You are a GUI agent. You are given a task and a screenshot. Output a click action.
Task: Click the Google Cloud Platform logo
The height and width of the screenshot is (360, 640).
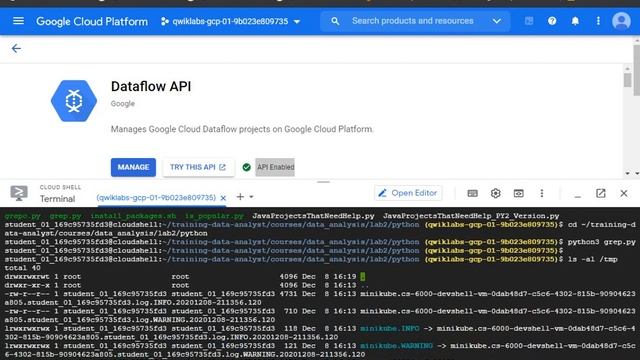click(x=92, y=21)
